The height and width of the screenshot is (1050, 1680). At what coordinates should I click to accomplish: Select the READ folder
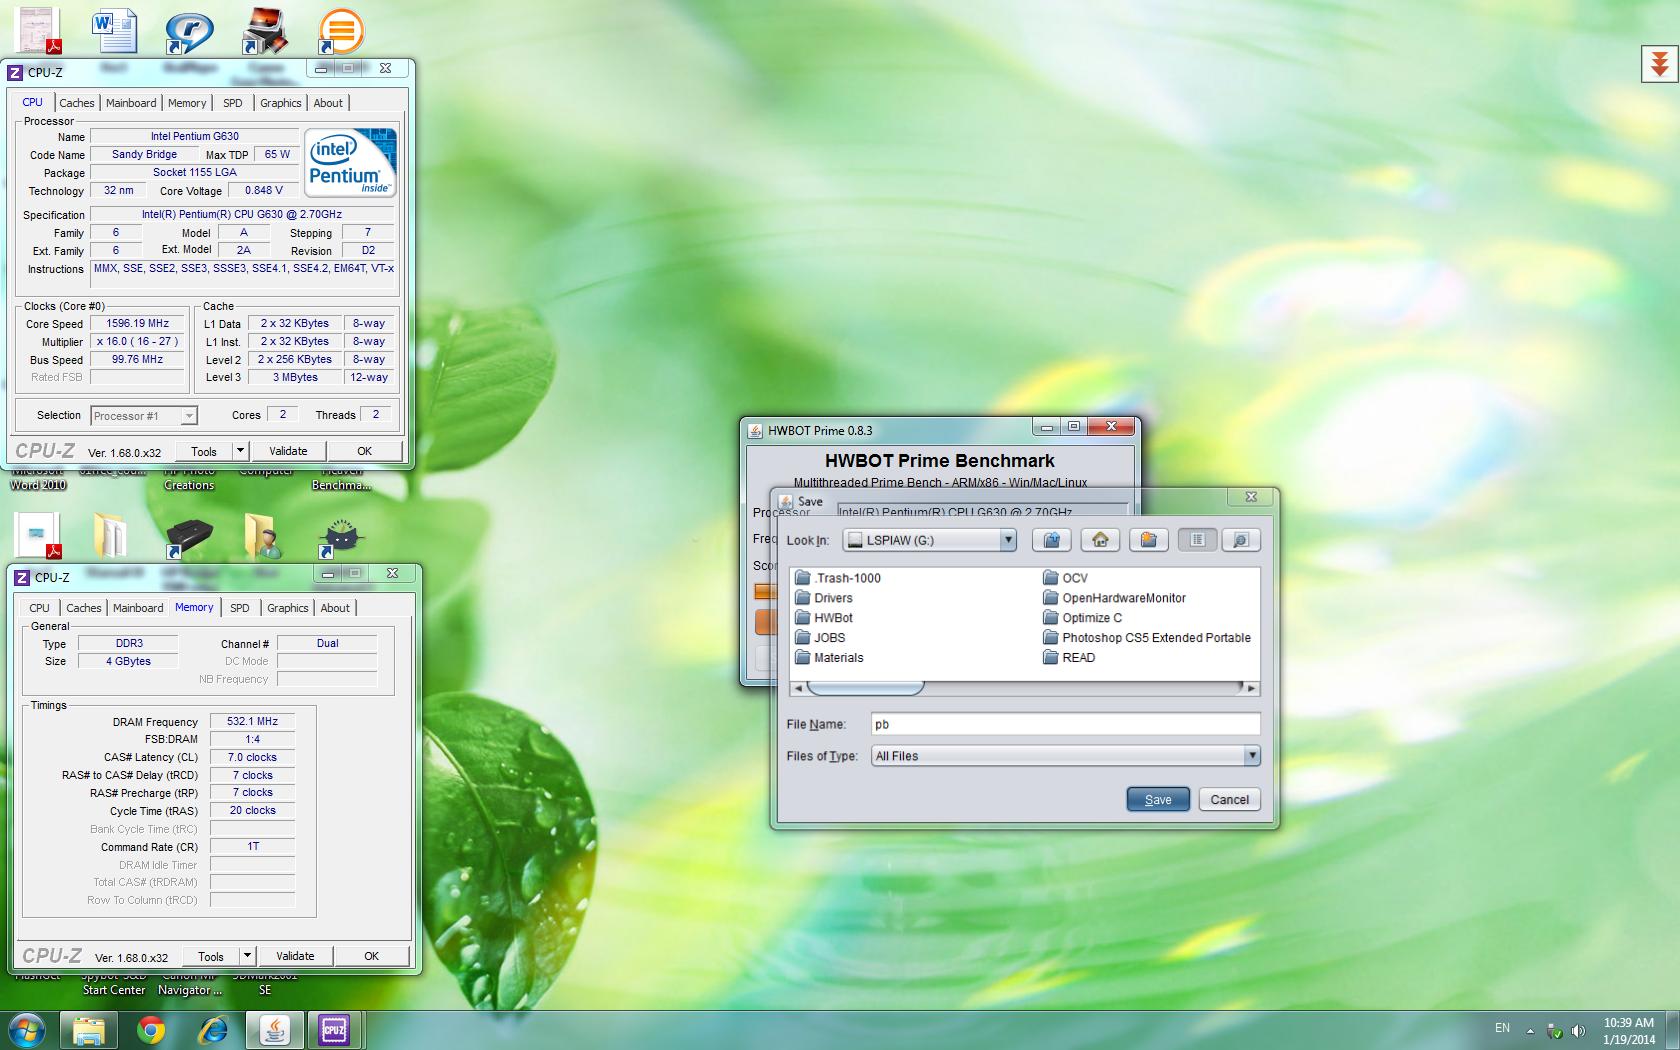point(1069,658)
